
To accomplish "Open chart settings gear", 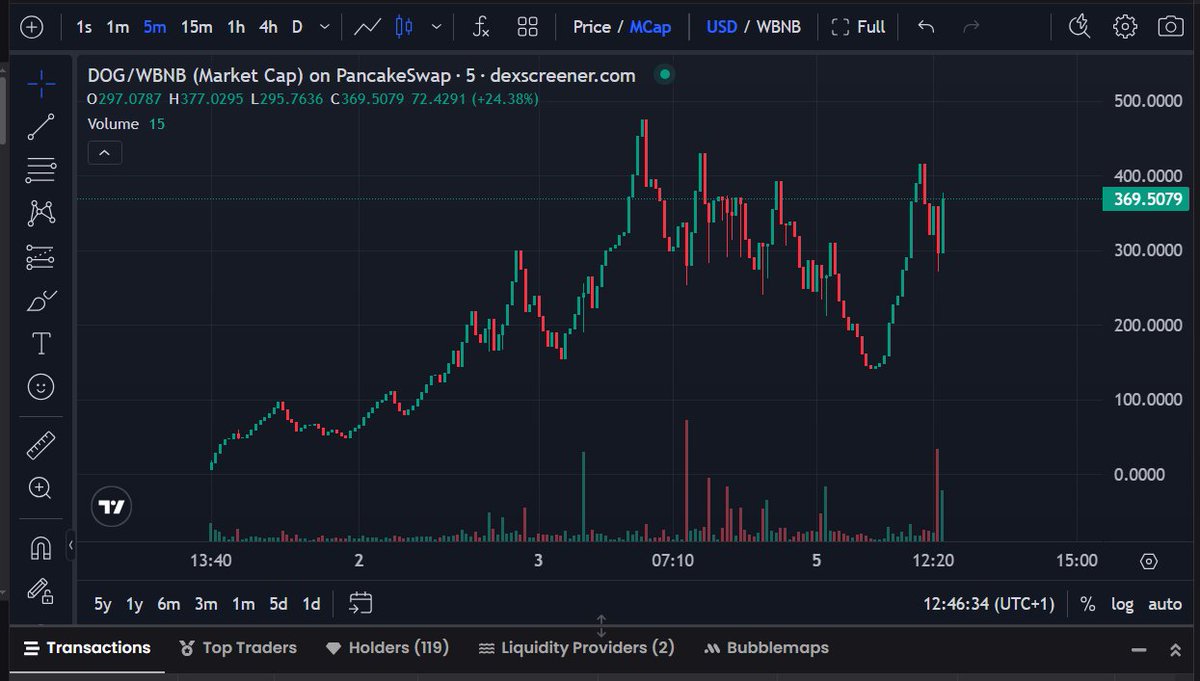I will pyautogui.click(x=1125, y=27).
